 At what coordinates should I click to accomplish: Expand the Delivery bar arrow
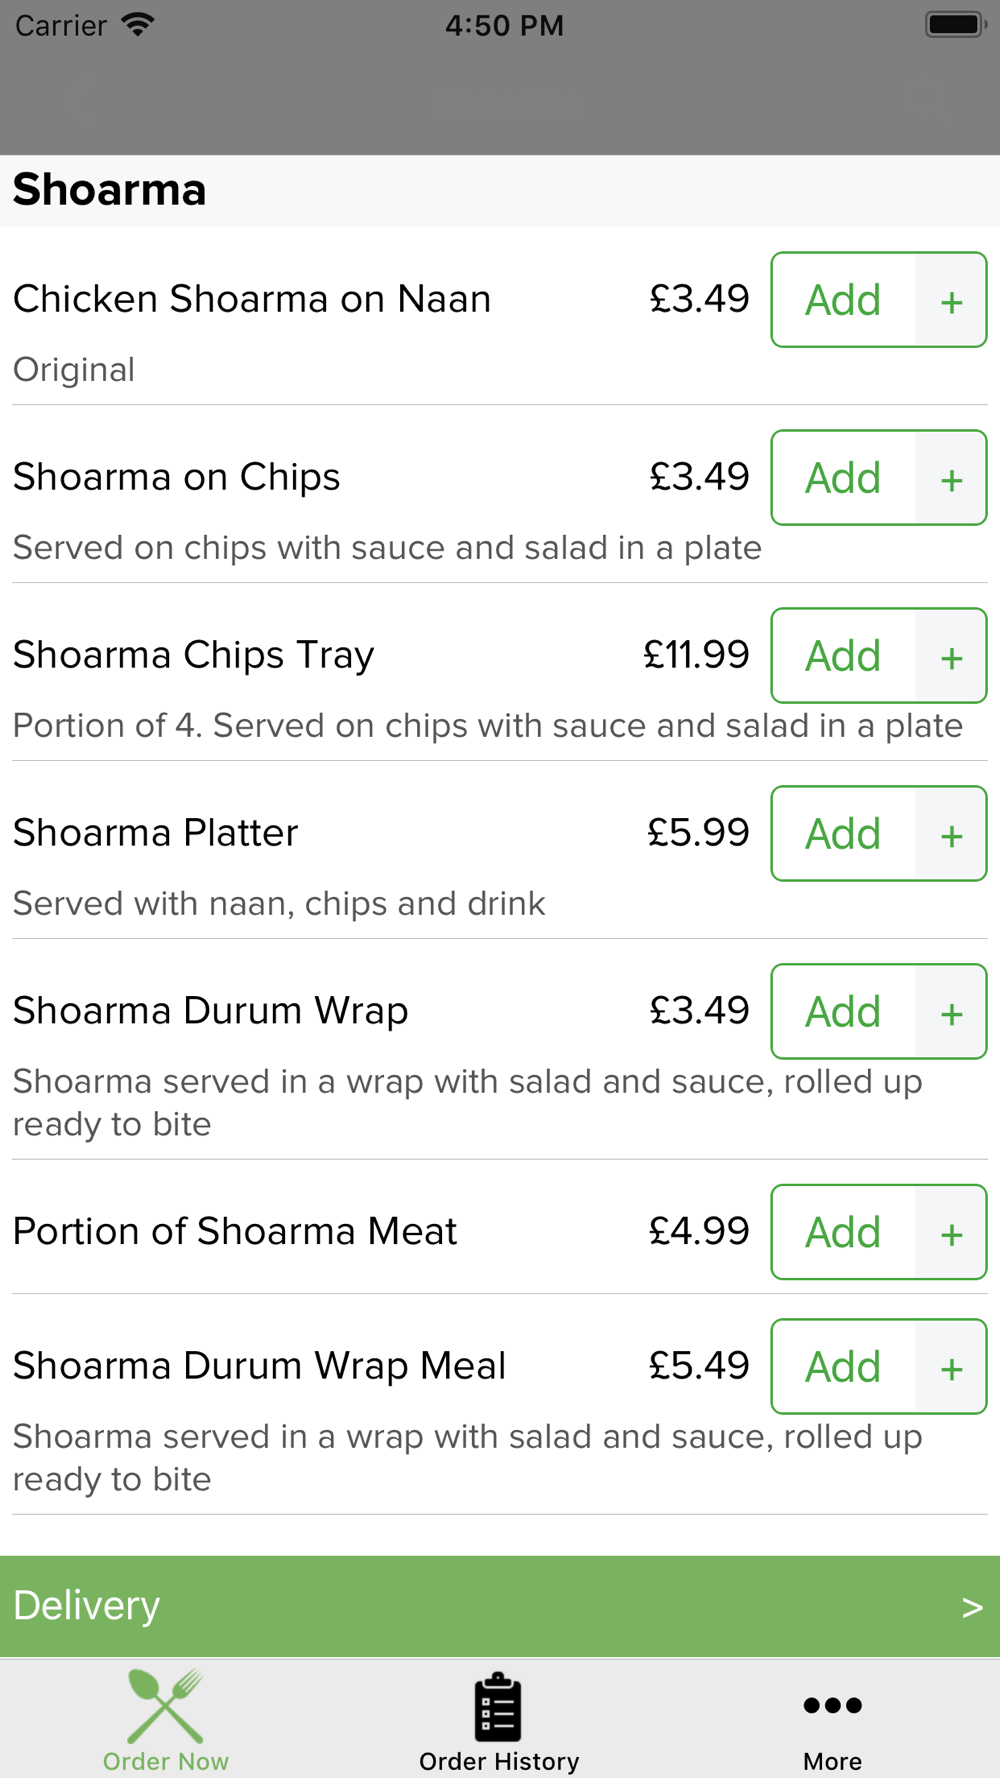point(972,1607)
